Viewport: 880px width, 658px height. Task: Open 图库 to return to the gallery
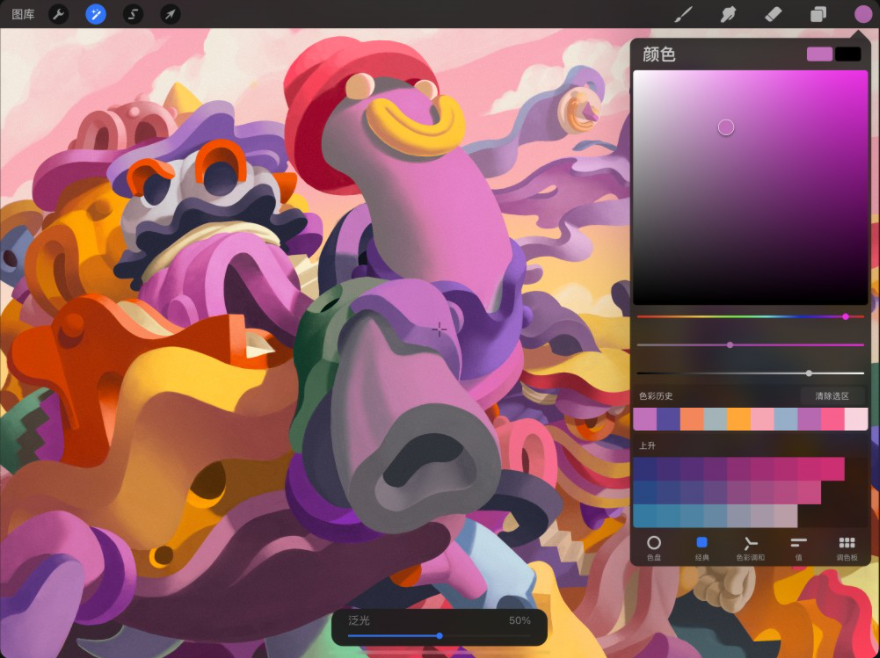pos(24,14)
